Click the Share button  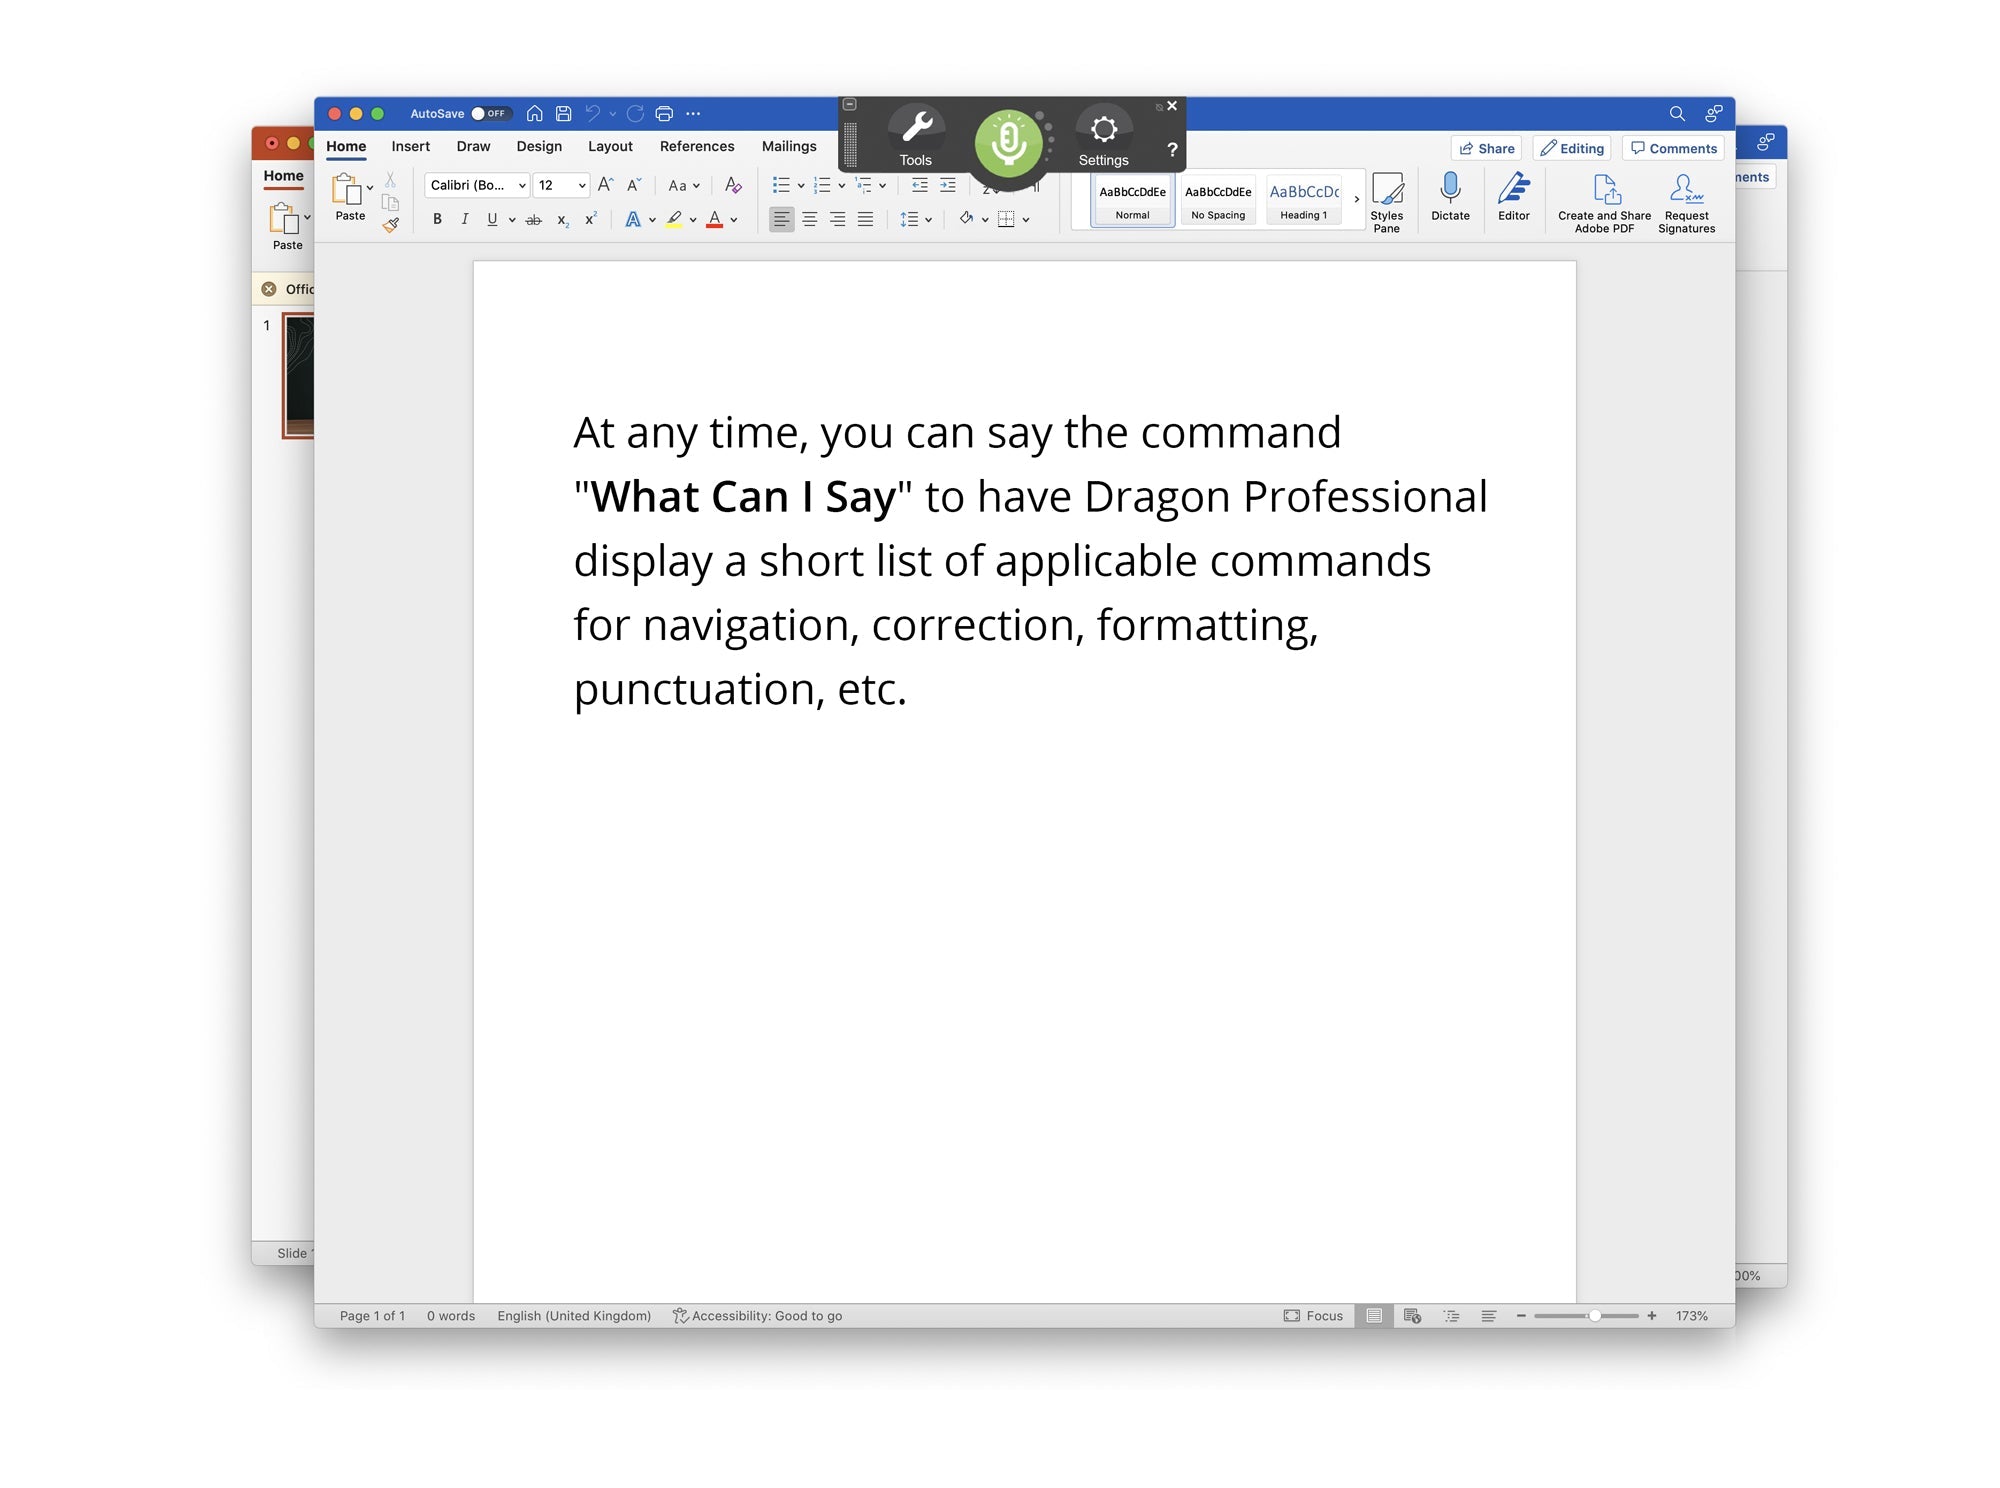[1486, 148]
